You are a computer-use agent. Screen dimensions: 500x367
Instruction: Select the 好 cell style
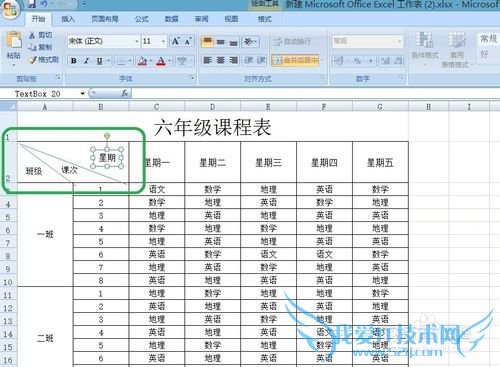point(489,54)
